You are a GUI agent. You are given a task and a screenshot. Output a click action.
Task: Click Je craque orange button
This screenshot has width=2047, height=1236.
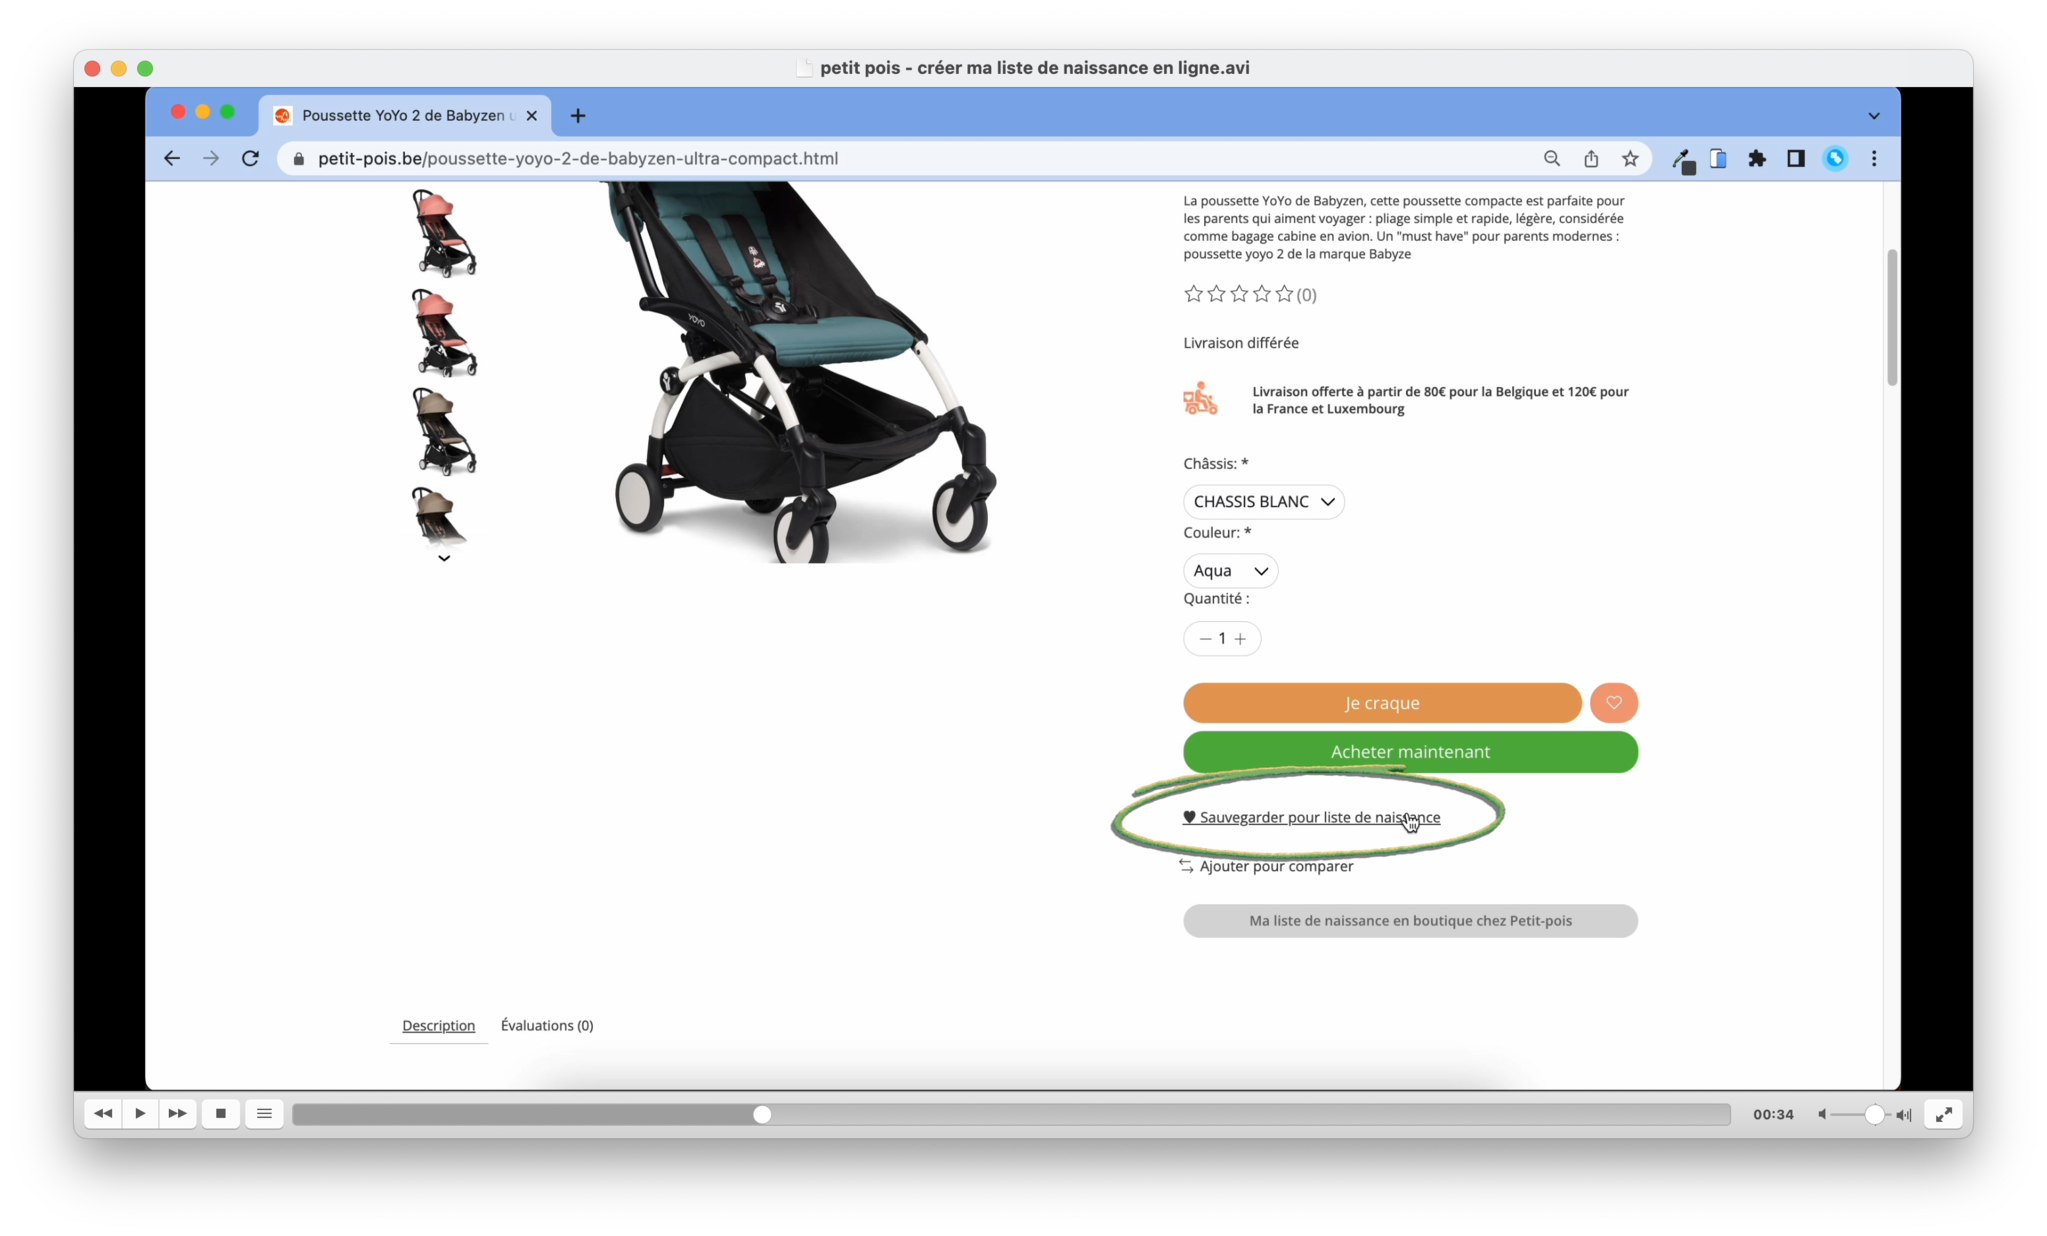1382,702
